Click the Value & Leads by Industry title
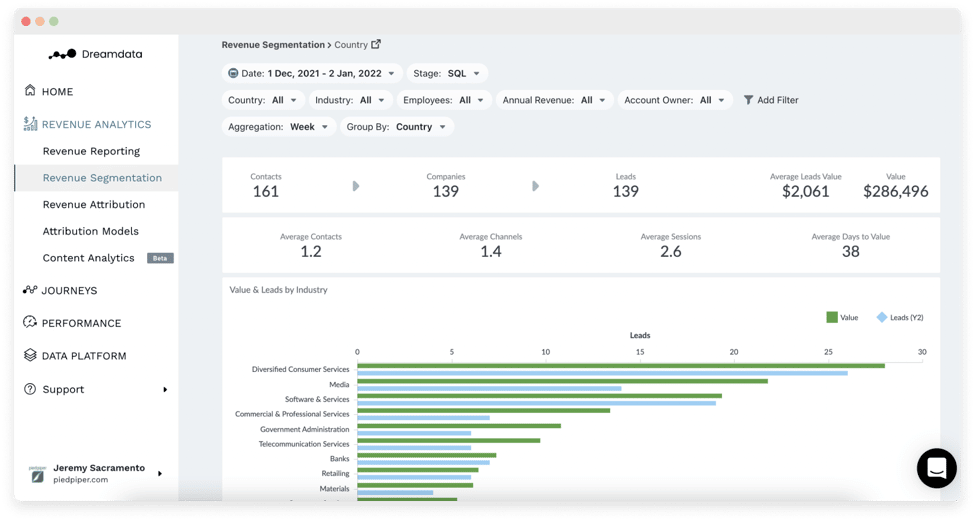 (x=279, y=290)
